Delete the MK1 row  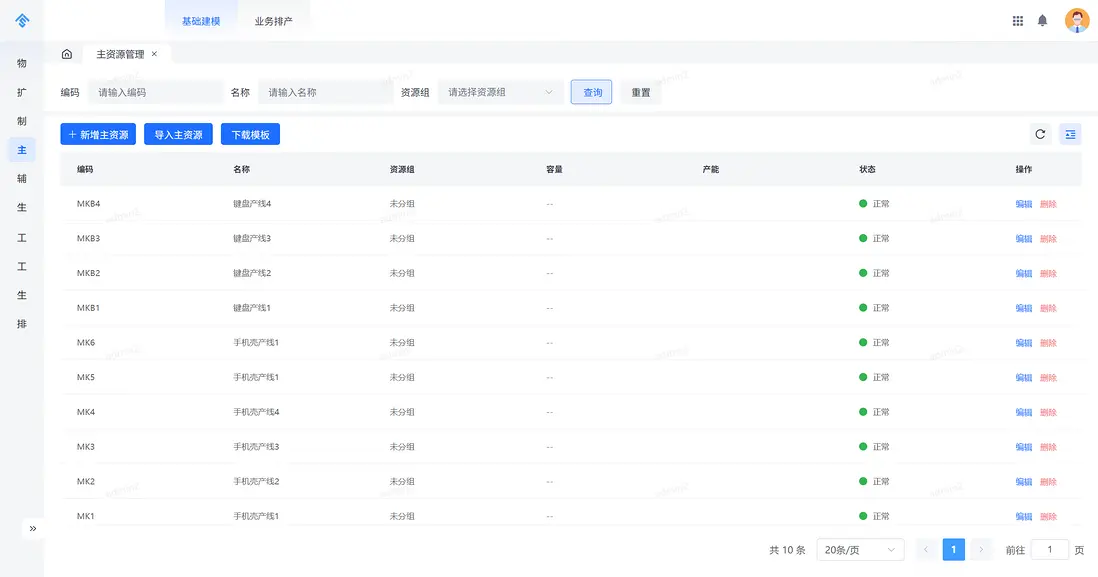1048,516
